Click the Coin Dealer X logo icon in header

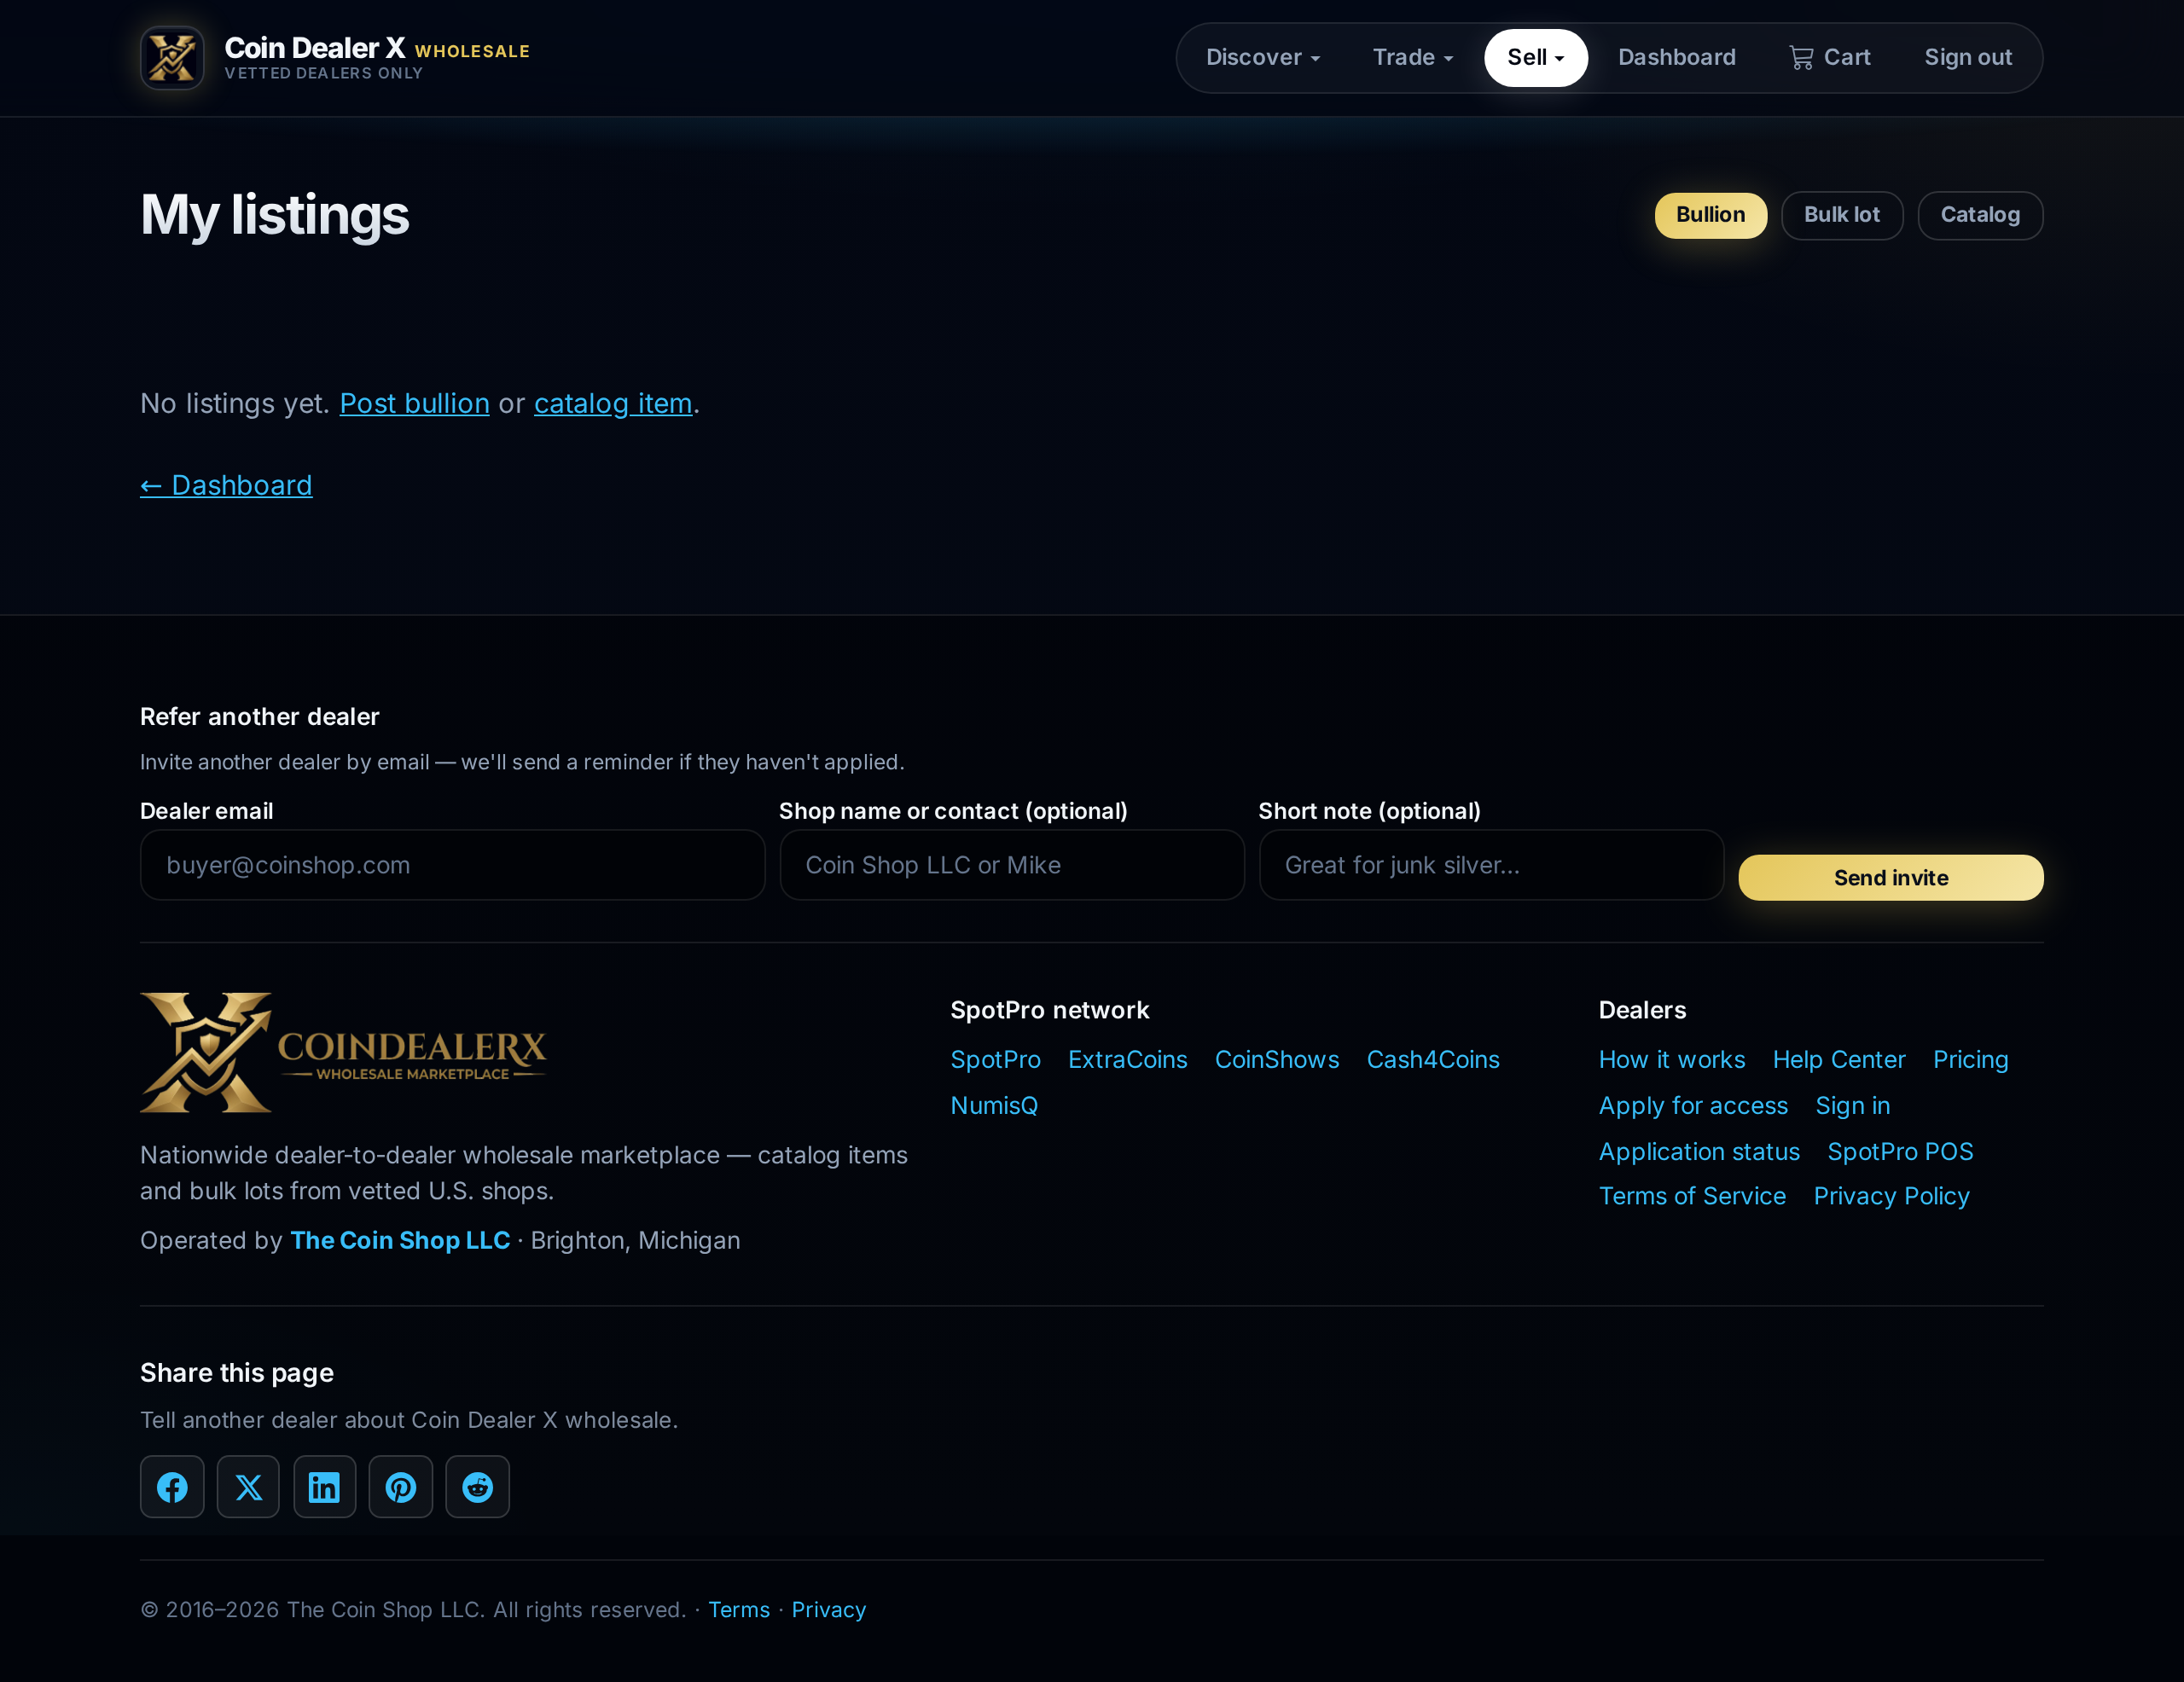172,58
